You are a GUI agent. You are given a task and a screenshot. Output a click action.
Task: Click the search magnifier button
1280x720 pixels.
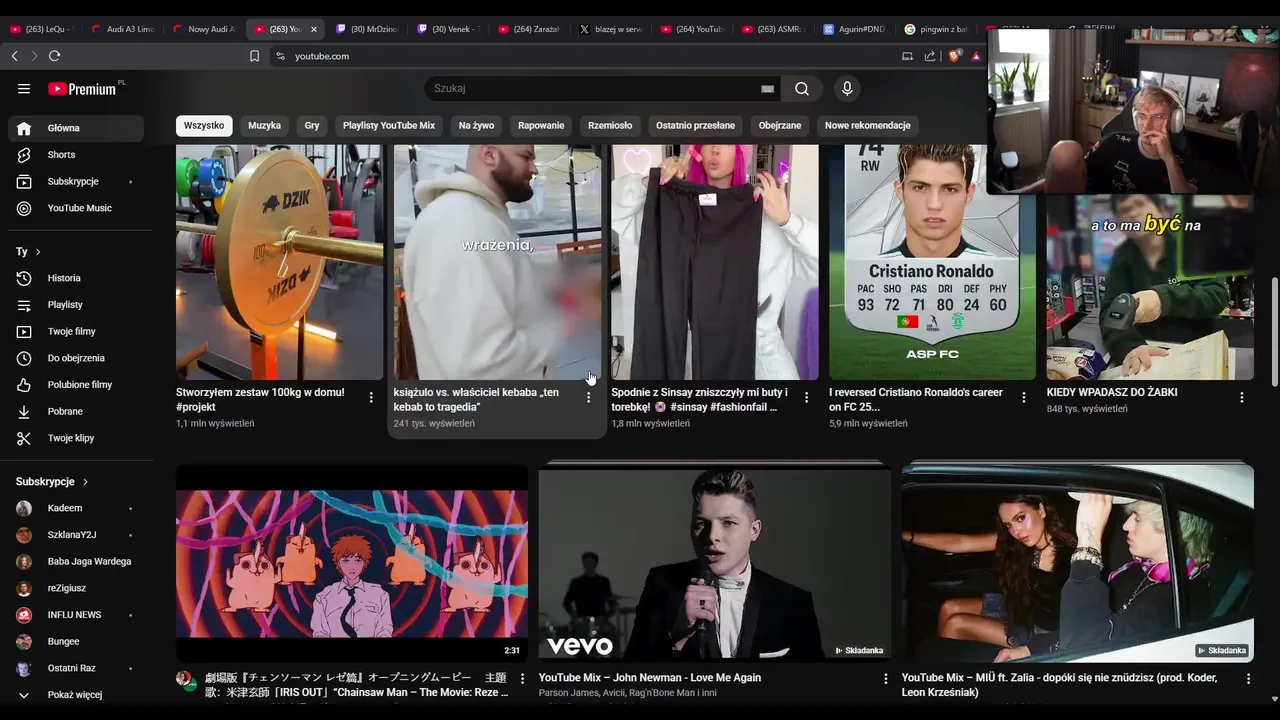(802, 89)
